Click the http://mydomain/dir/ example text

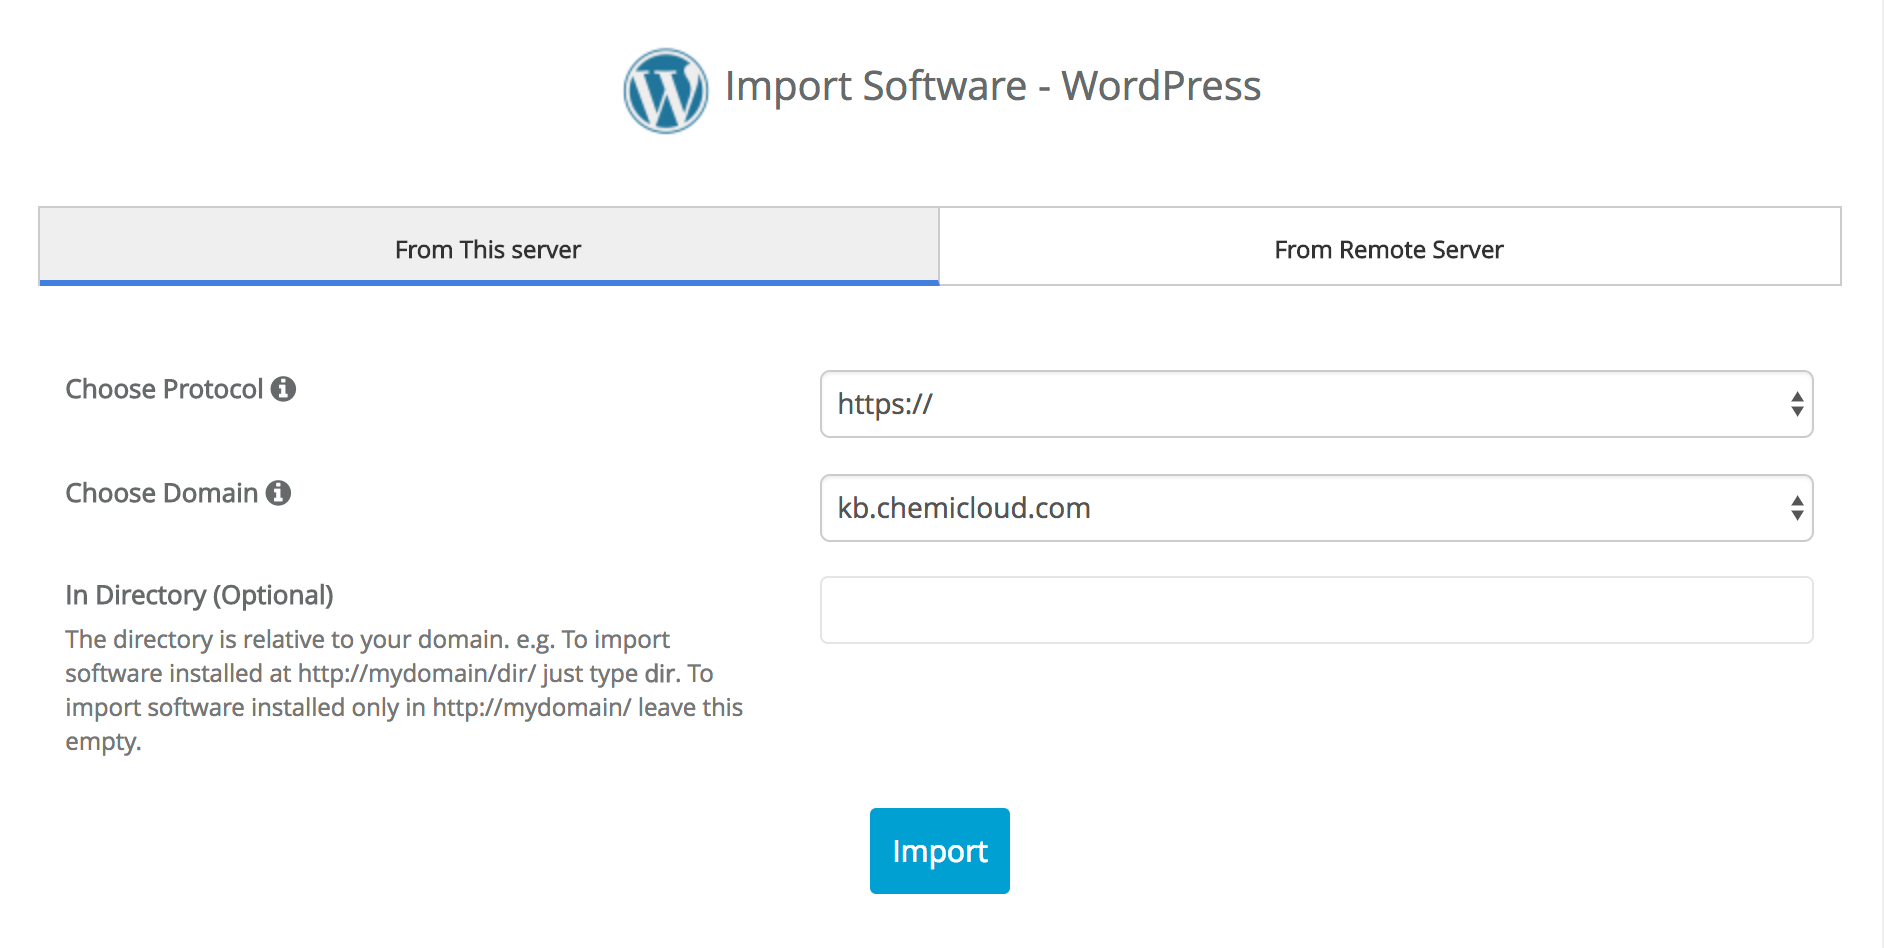416,673
